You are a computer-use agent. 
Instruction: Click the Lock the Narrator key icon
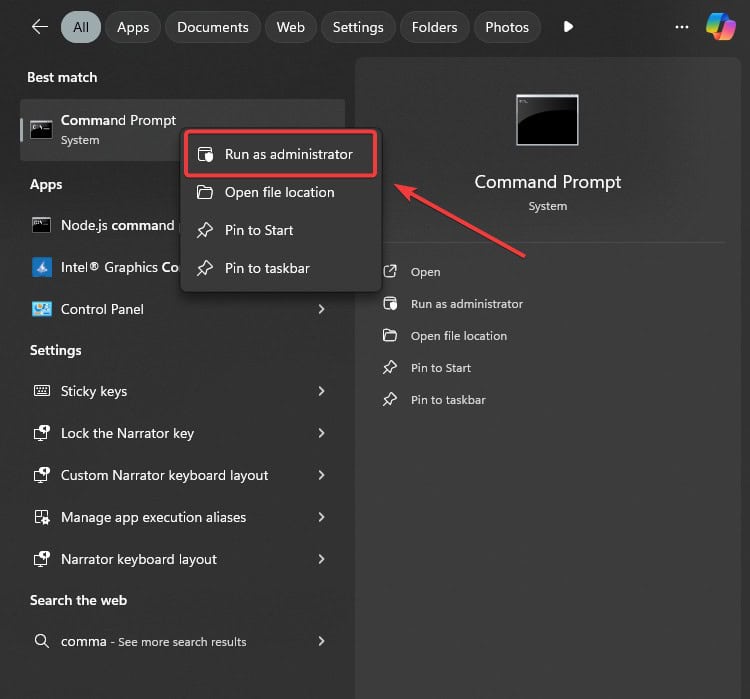click(x=42, y=433)
